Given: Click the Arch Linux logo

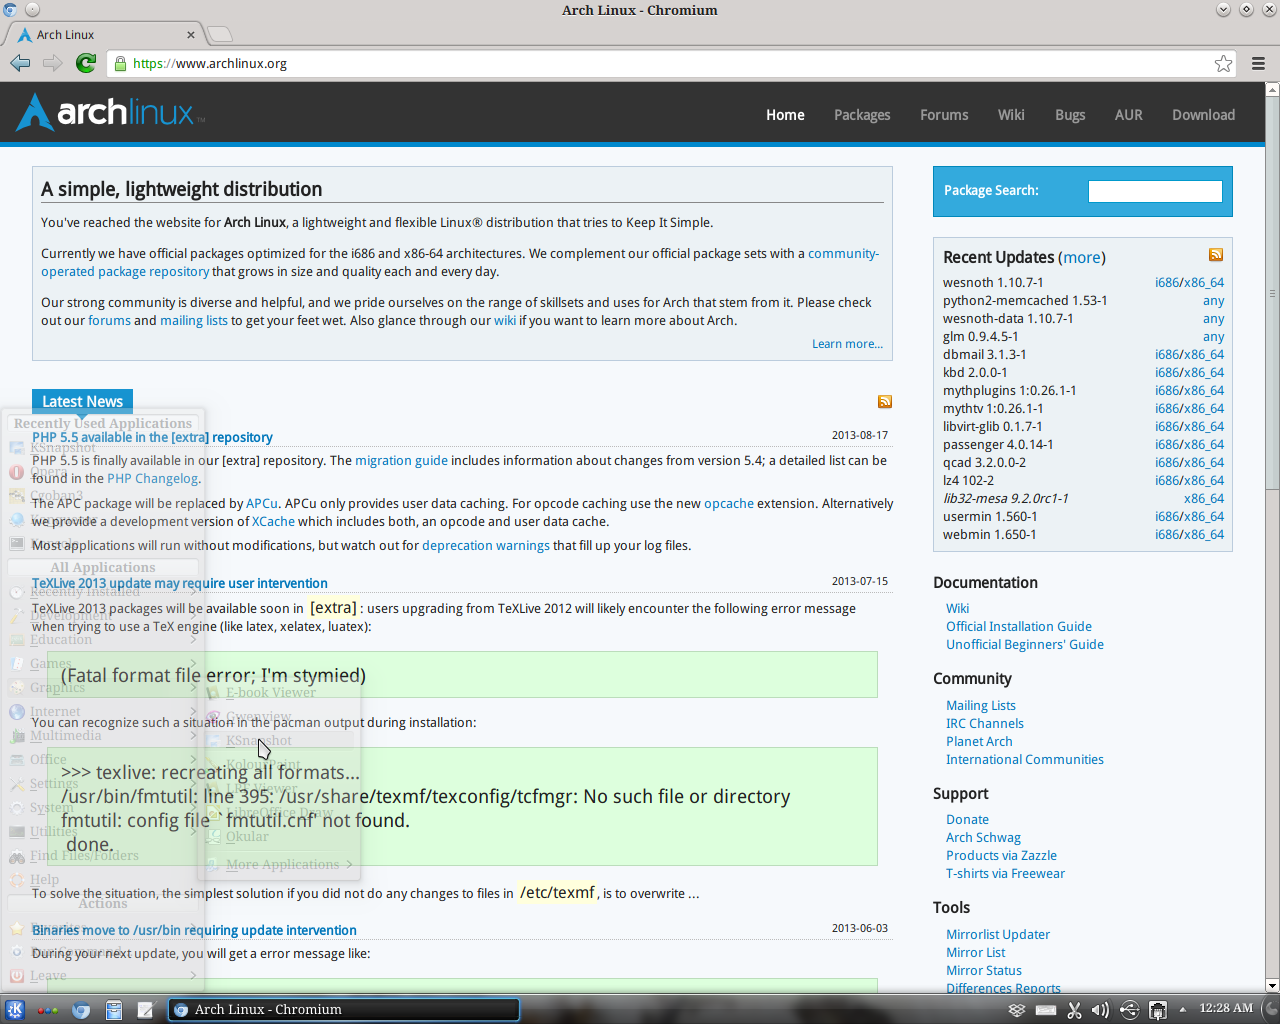Looking at the screenshot, I should tap(110, 113).
